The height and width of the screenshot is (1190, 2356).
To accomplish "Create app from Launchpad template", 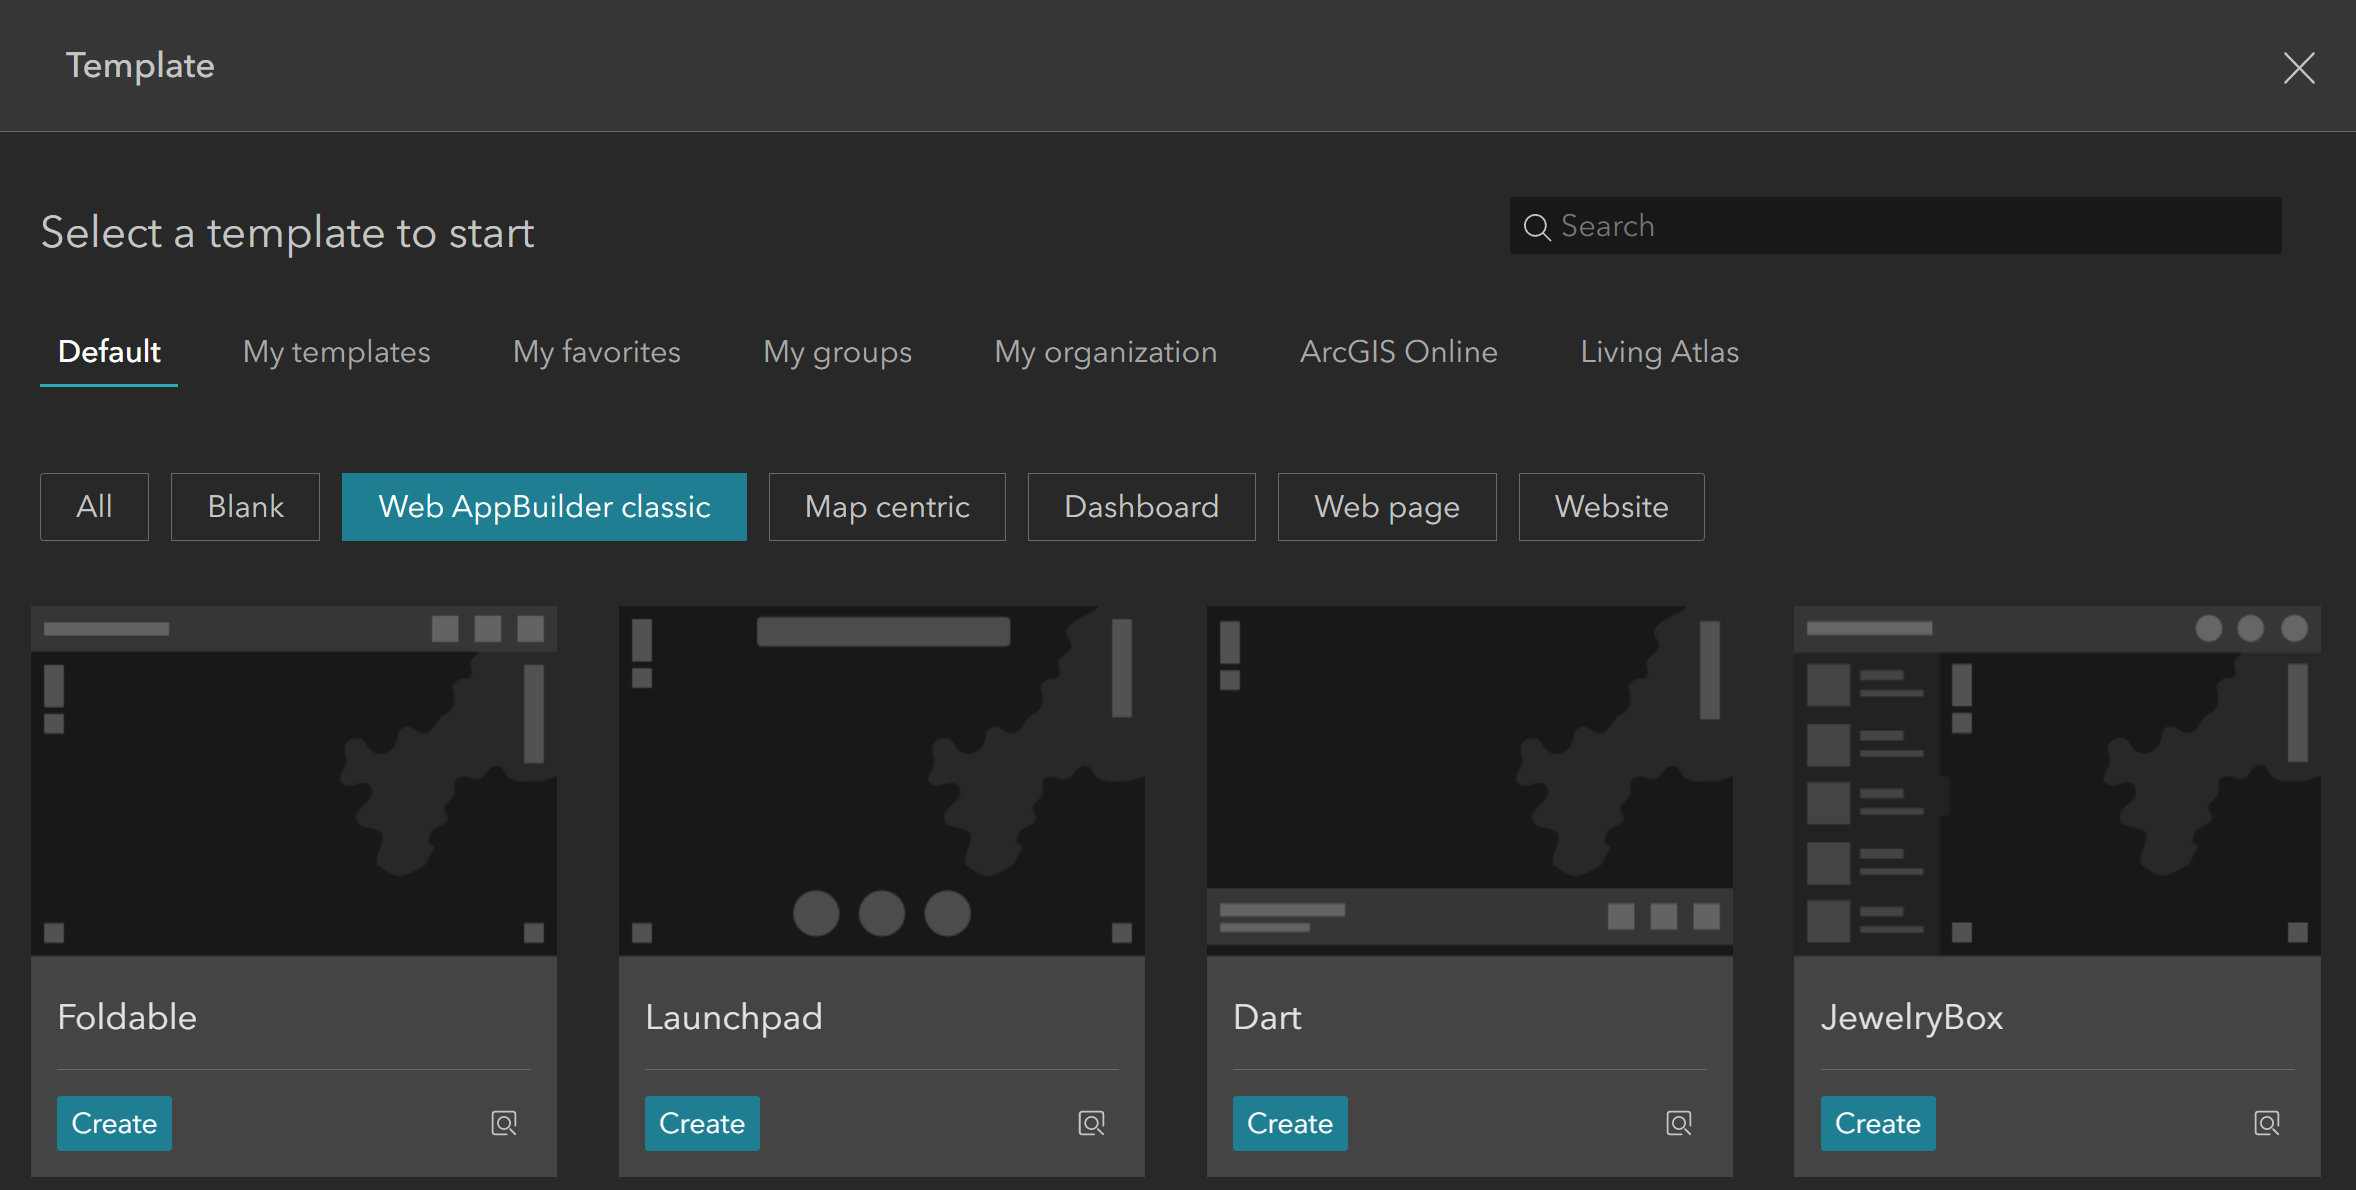I will (702, 1123).
